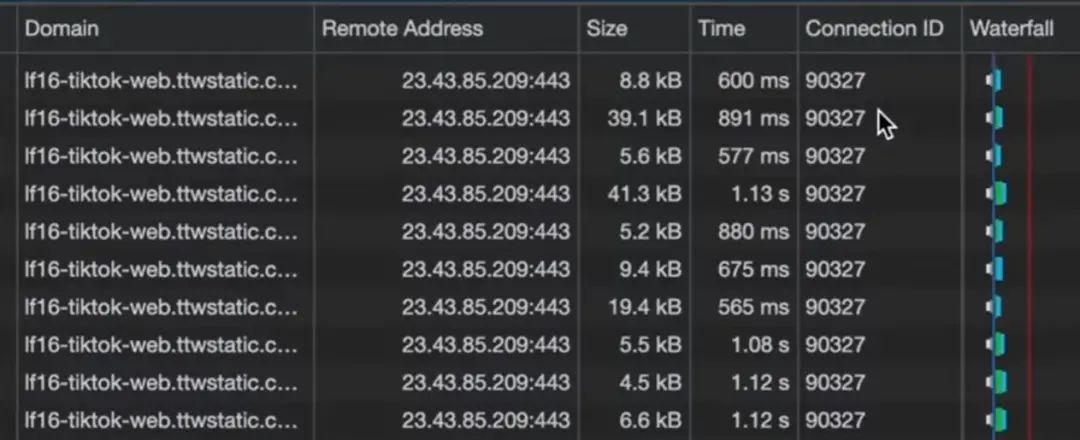Click waterfall bar of the 19.4 kB request
This screenshot has height=440, width=1080.
995,307
